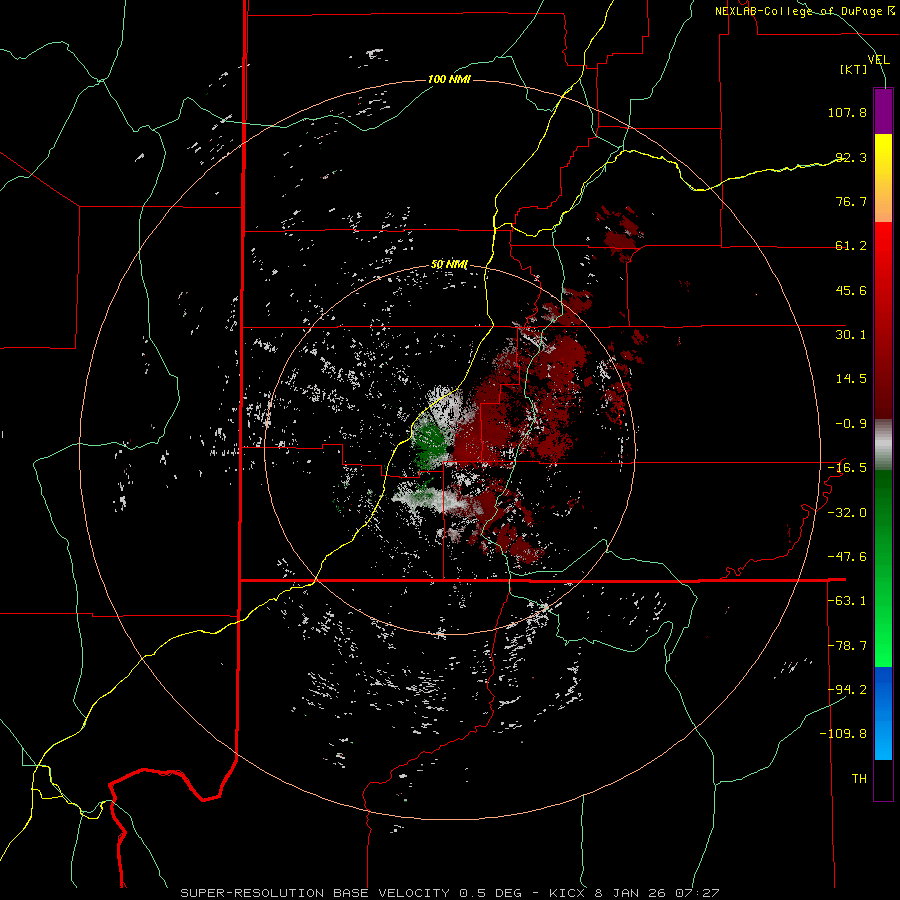Viewport: 900px width, 900px height.
Task: Click the 92.3 velocity scale value
Action: pyautogui.click(x=851, y=157)
